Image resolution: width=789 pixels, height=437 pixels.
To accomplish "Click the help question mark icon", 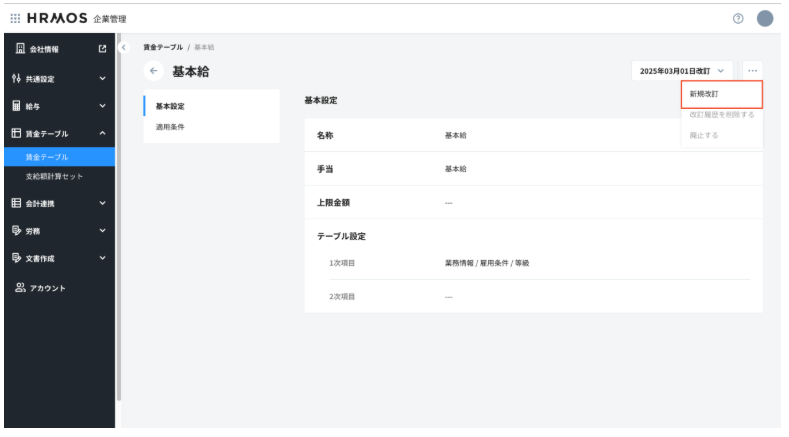I will click(738, 19).
